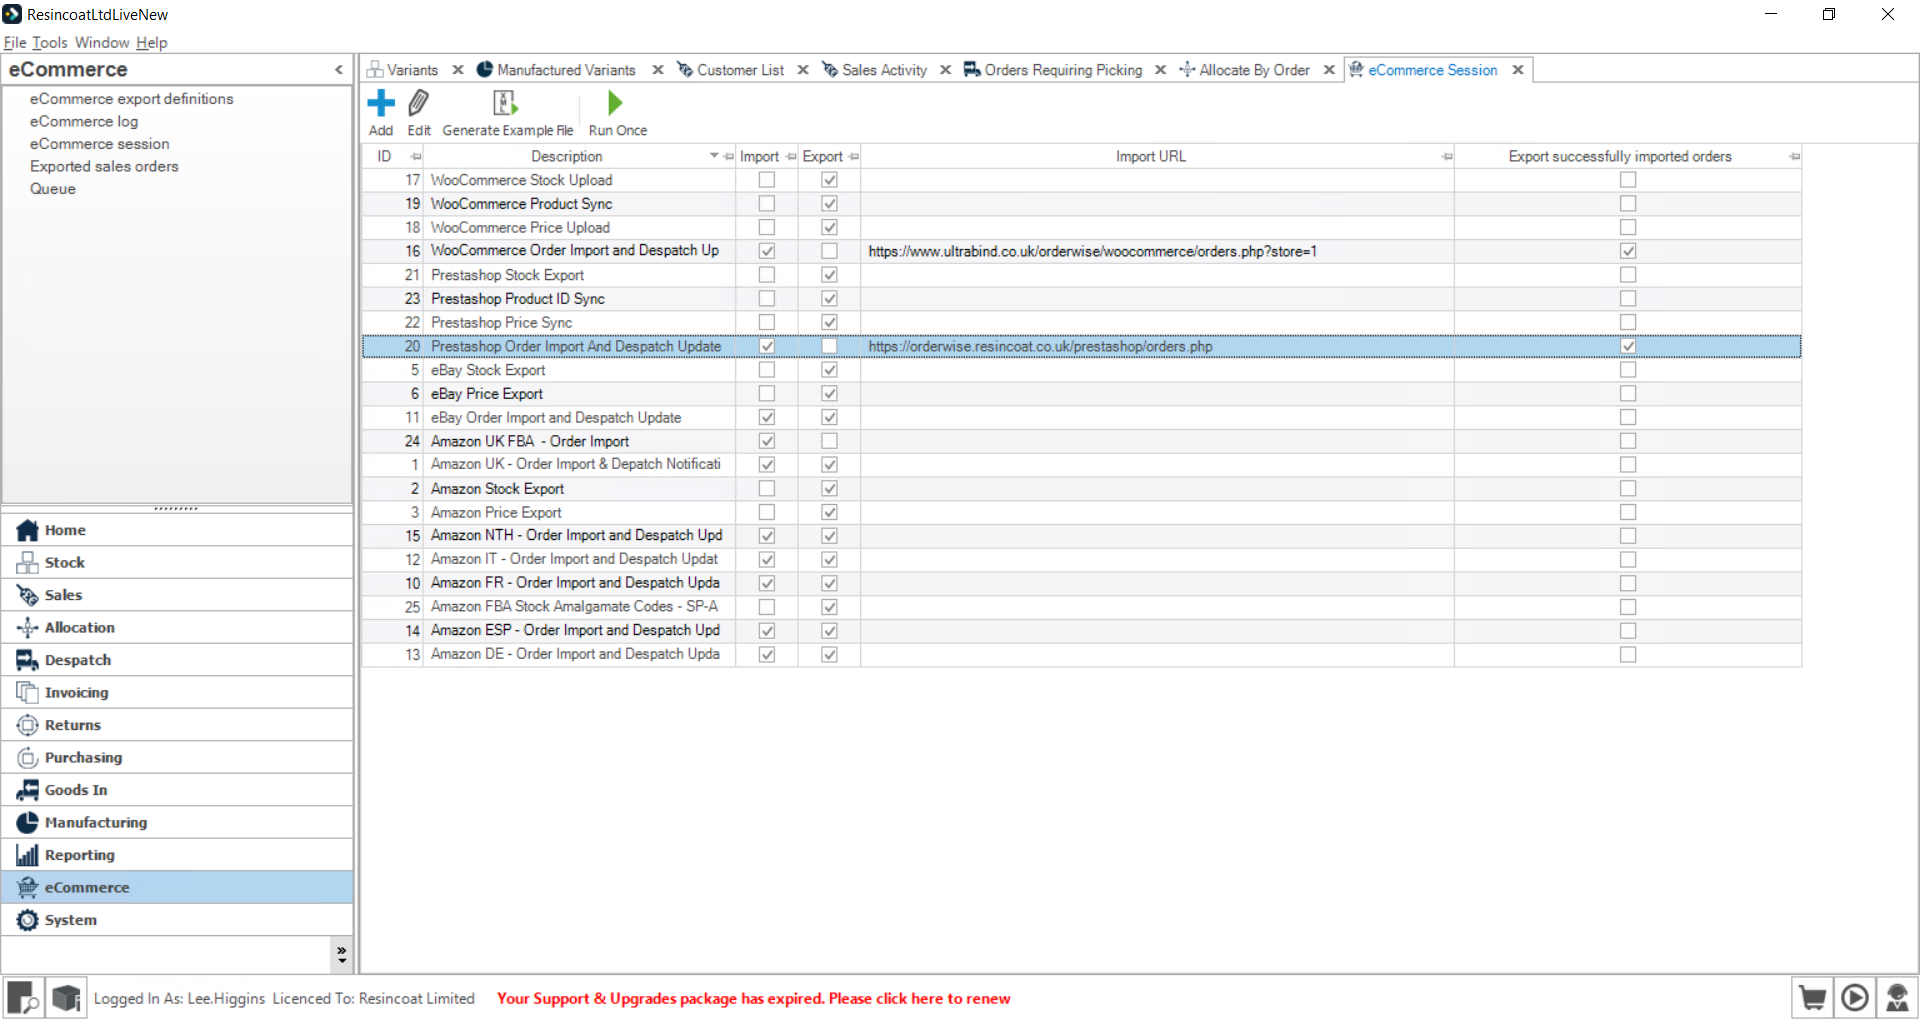1920x1020 pixels.
Task: Open the Despatch truck icon
Action: (27, 660)
